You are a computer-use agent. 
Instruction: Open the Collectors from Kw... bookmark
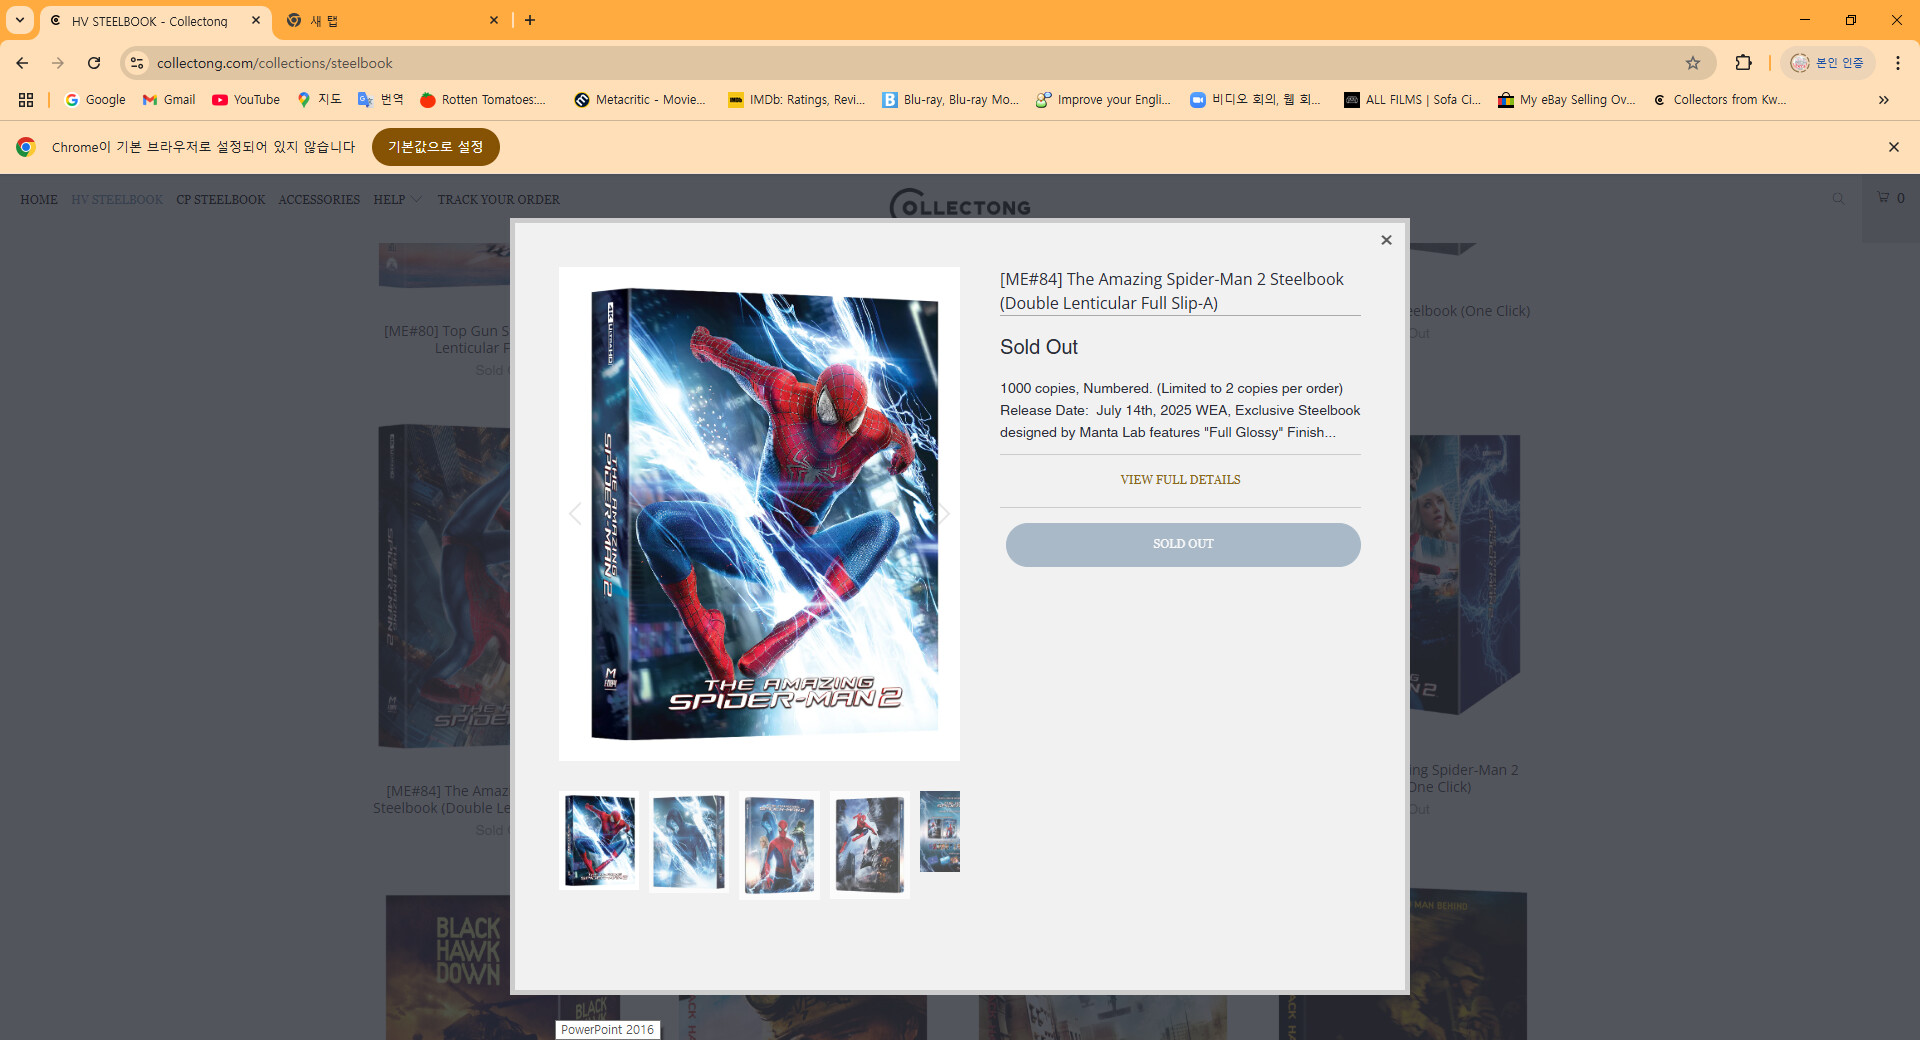[x=1720, y=100]
